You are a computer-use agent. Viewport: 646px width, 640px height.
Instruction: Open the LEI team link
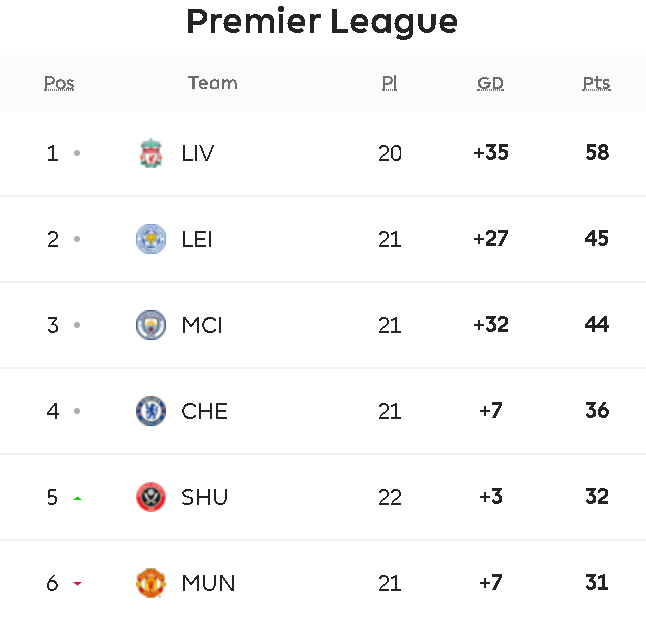pos(197,239)
